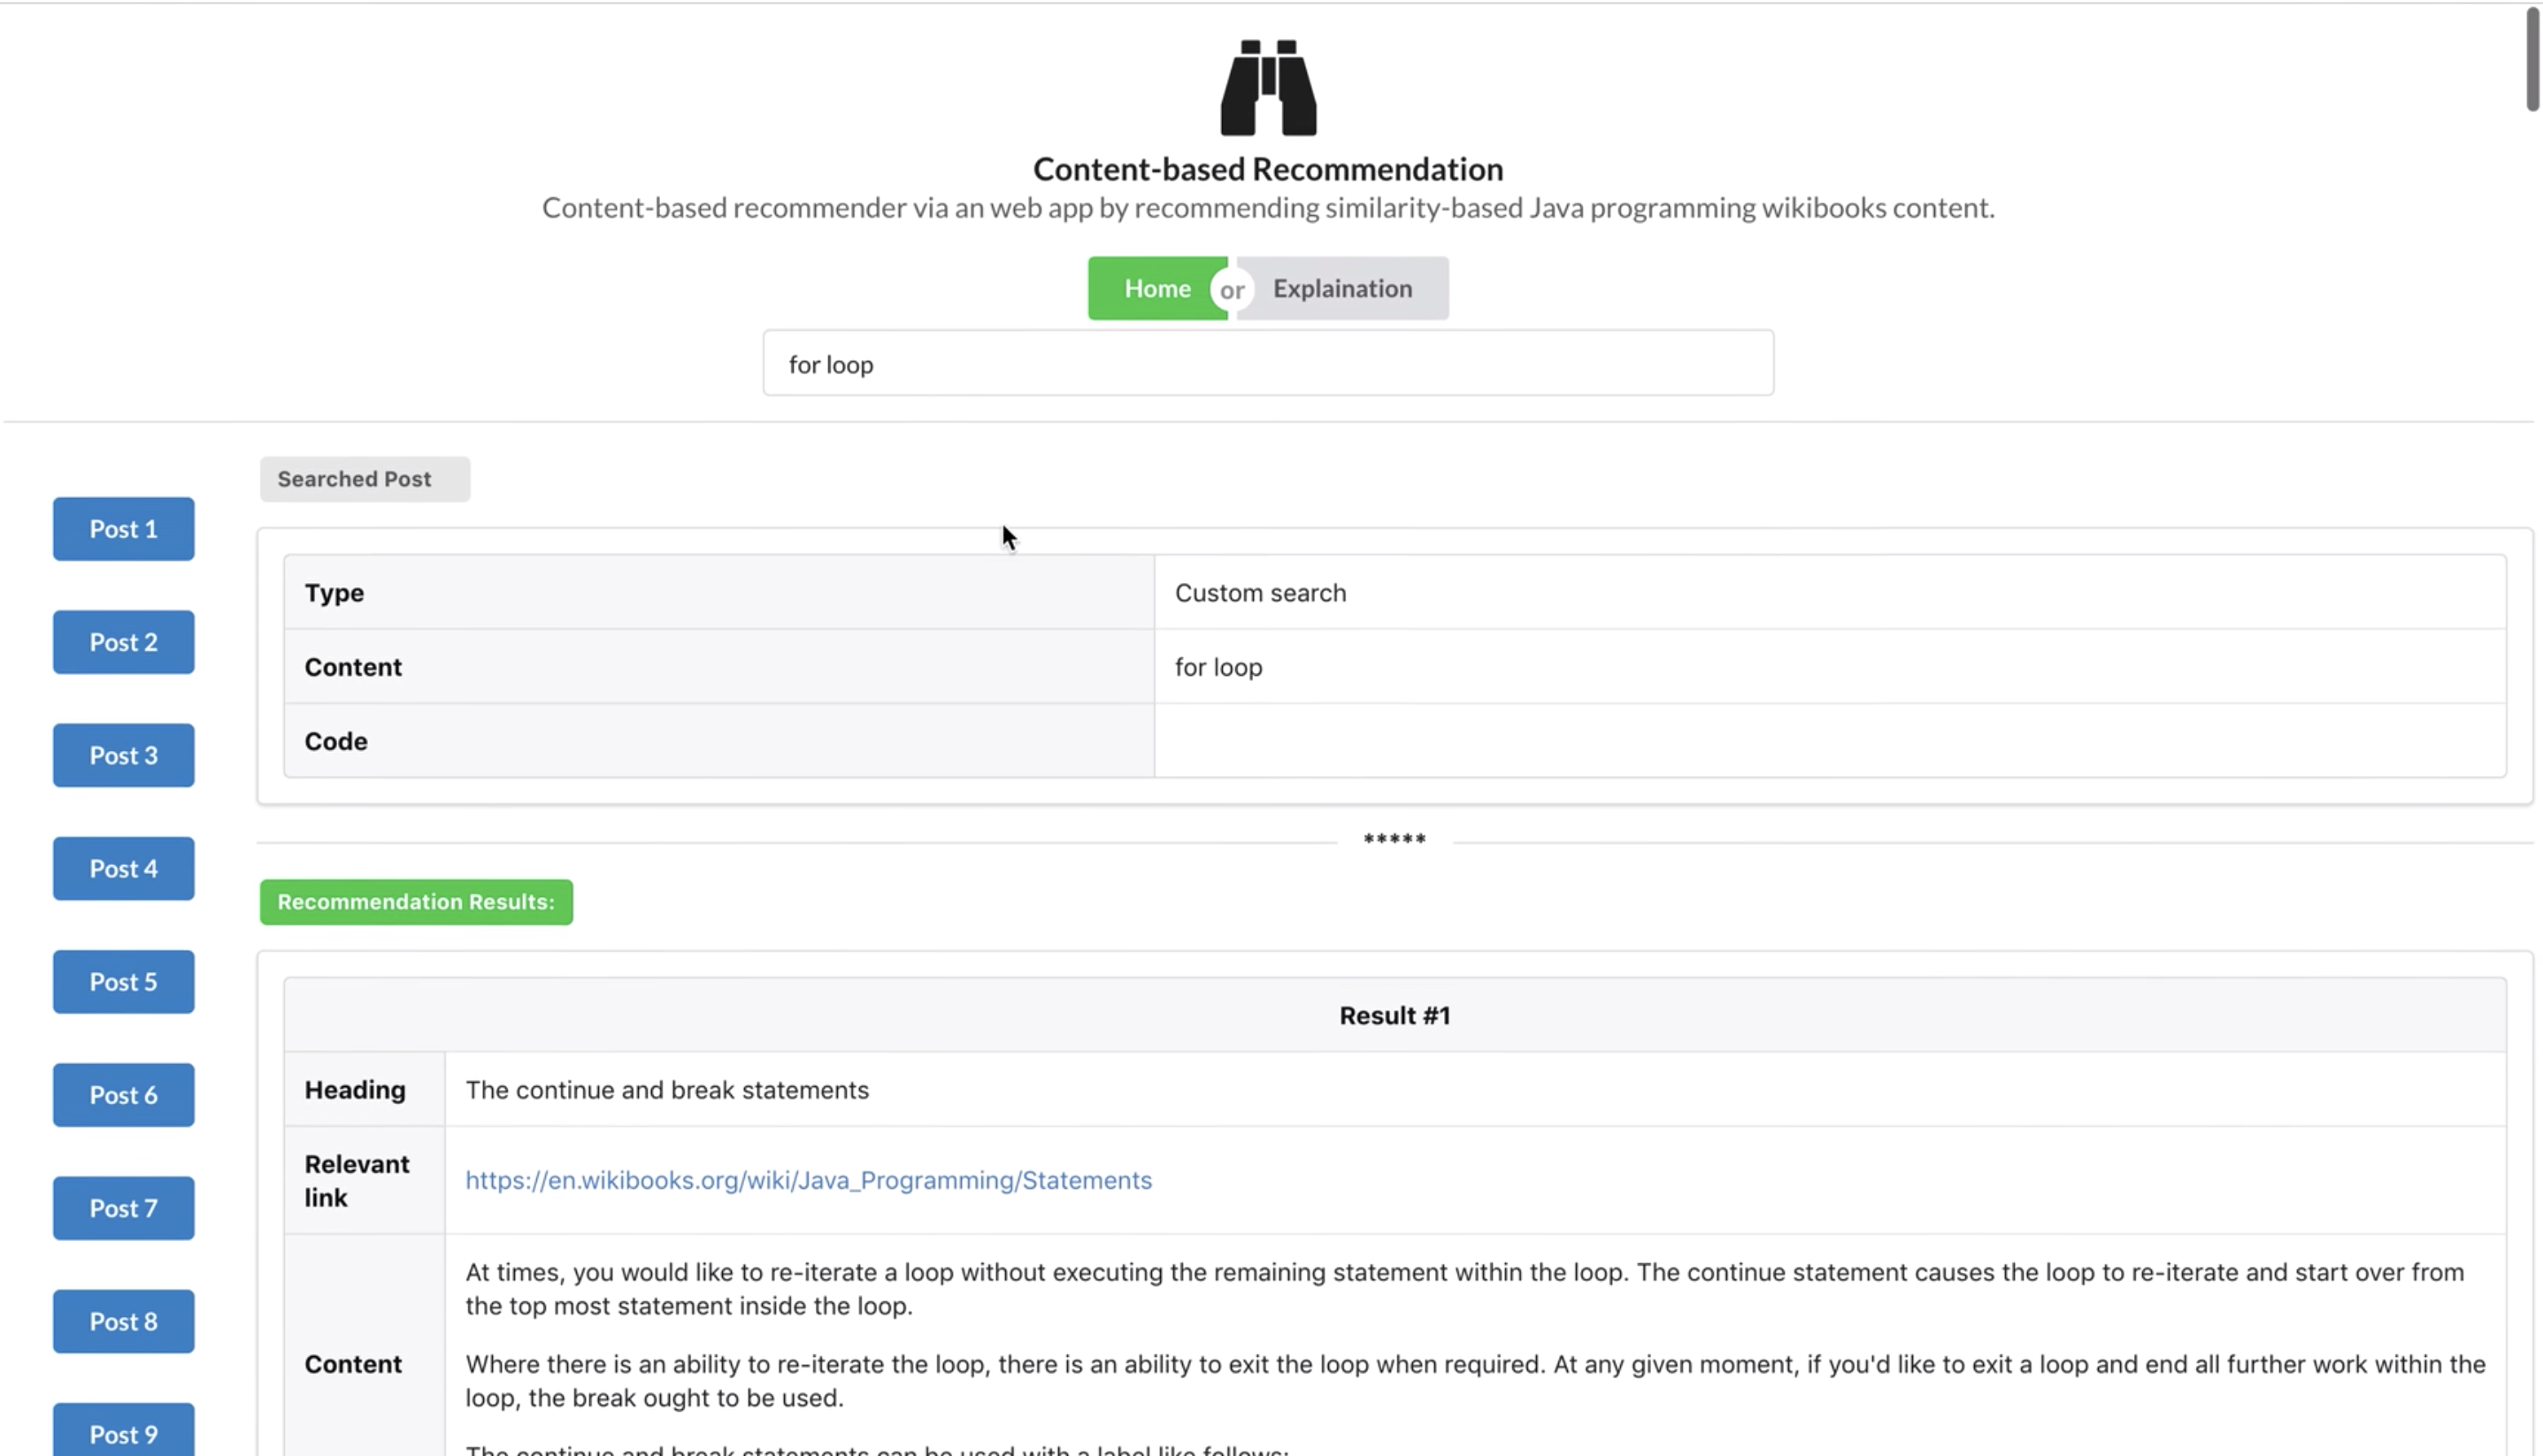Open the wikibooks Java Statements link

pyautogui.click(x=808, y=1180)
